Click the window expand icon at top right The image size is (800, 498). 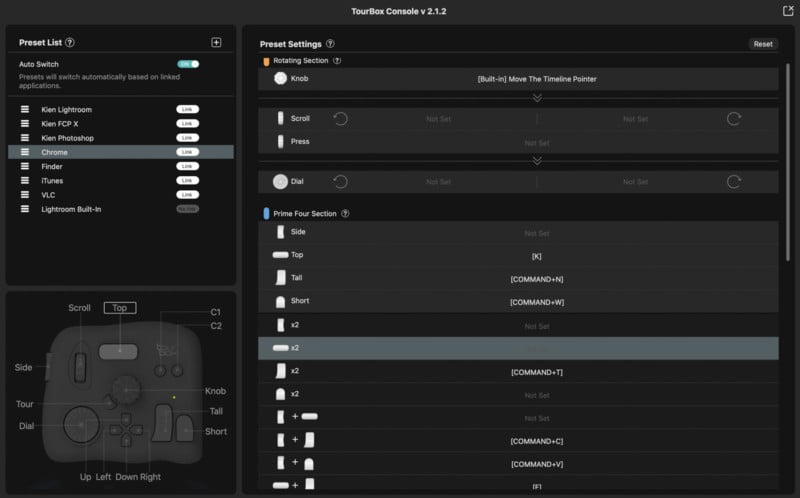coord(787,10)
